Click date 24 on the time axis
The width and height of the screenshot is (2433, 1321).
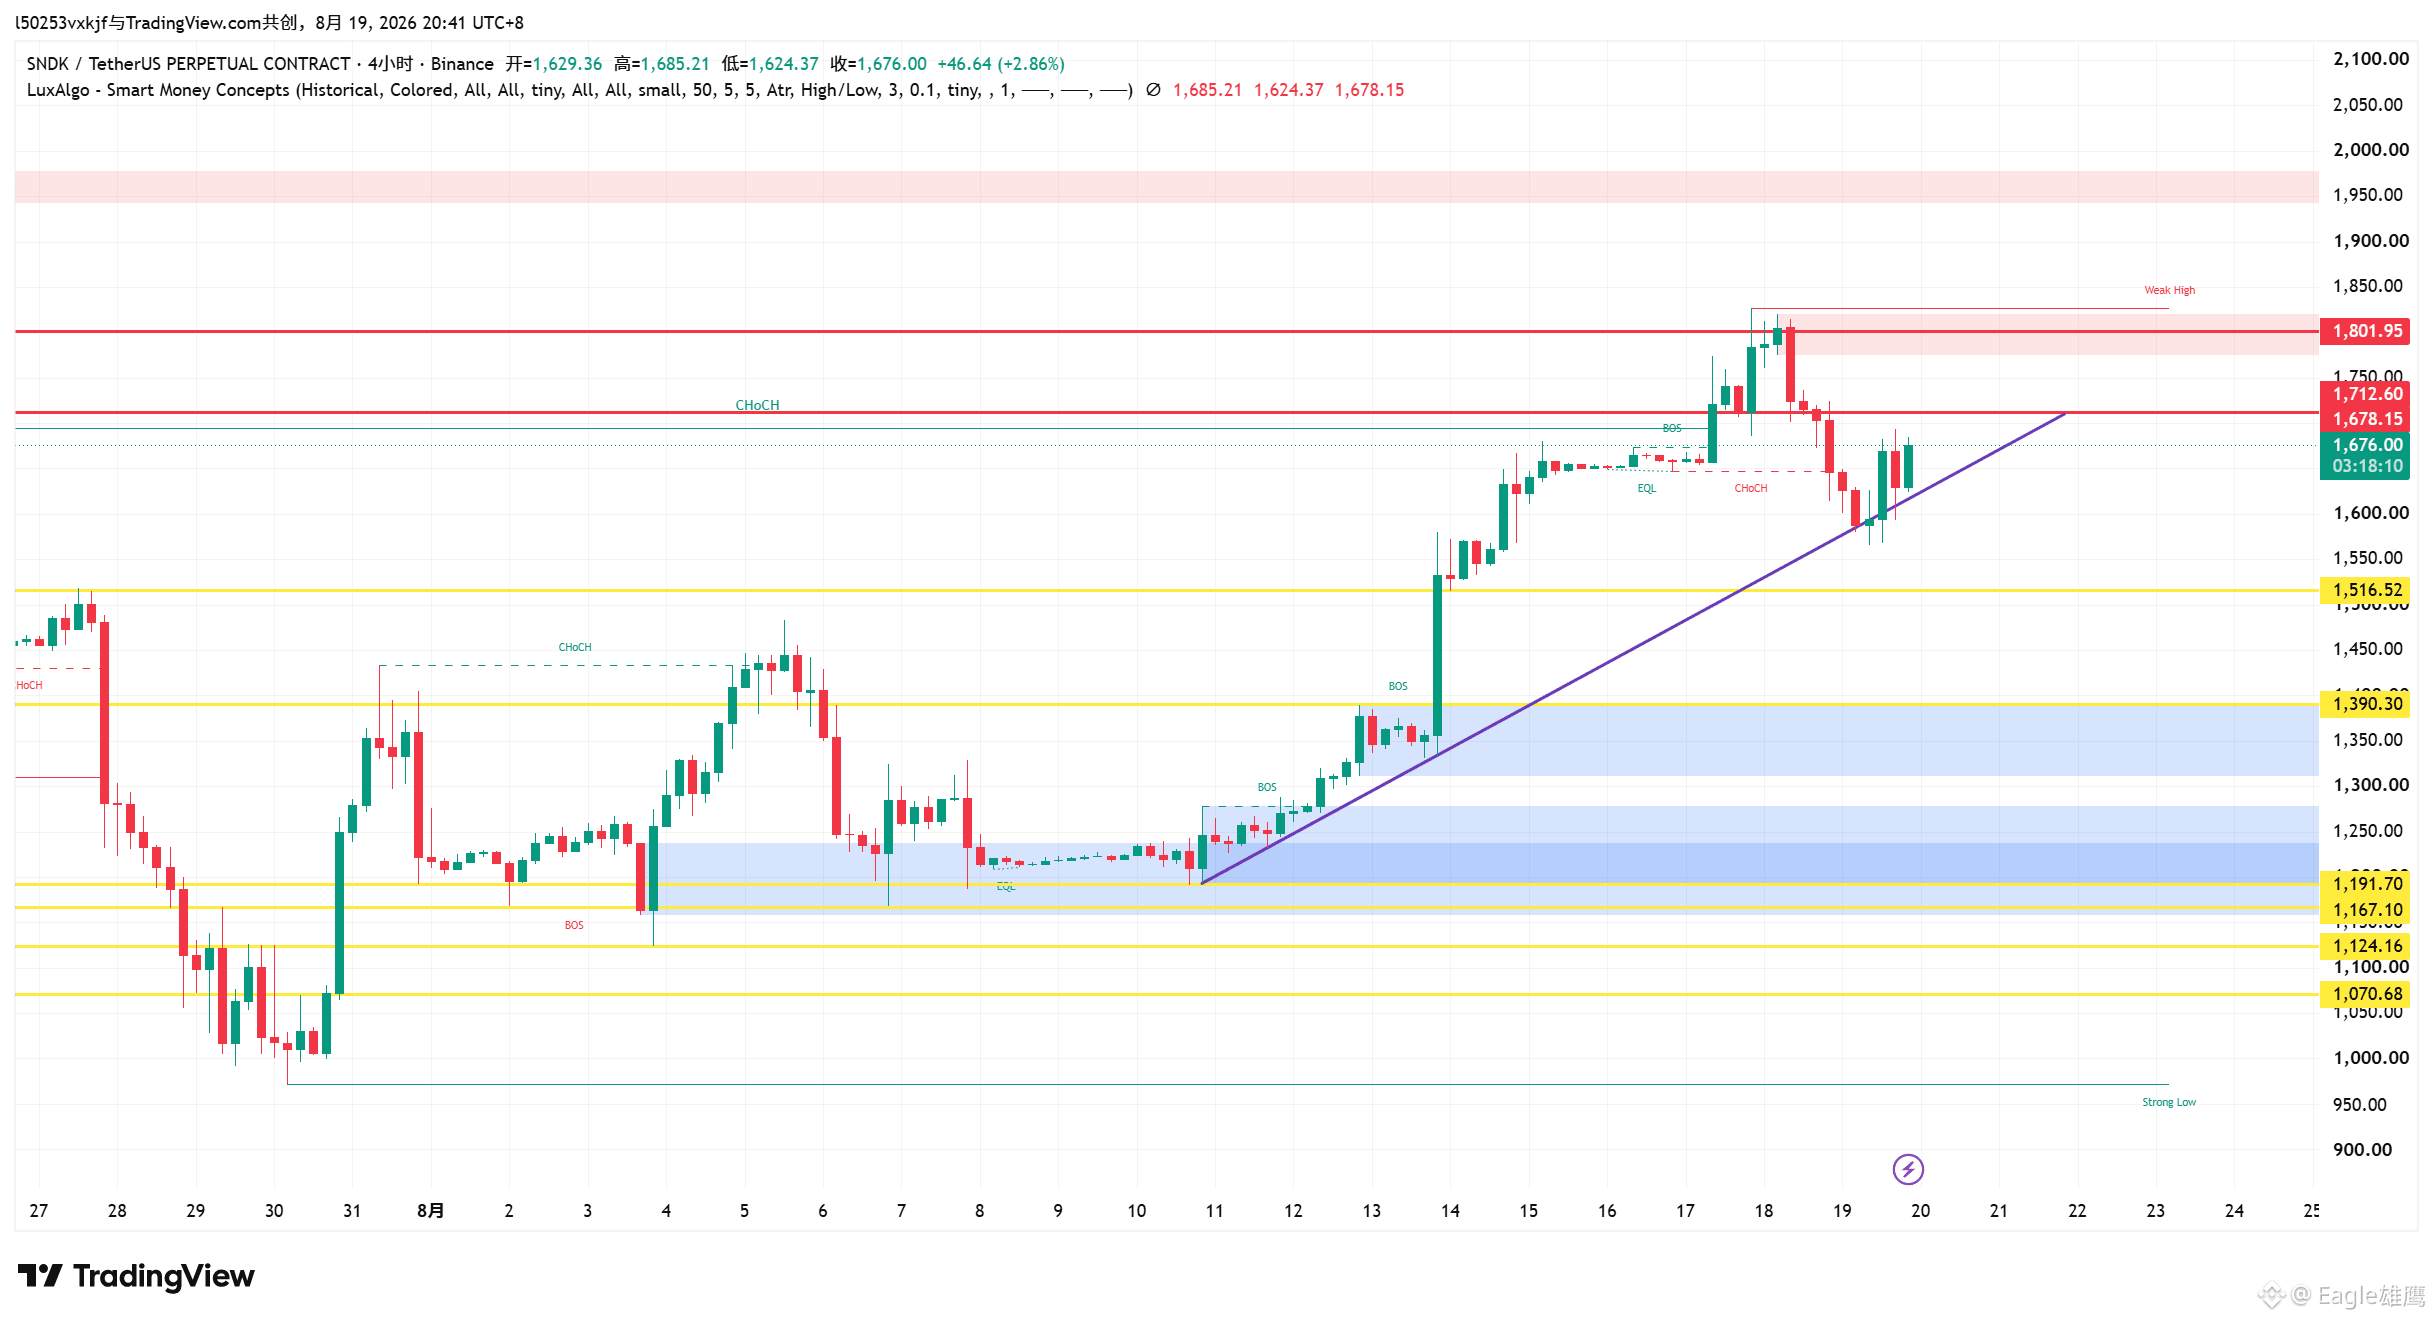coord(2234,1211)
